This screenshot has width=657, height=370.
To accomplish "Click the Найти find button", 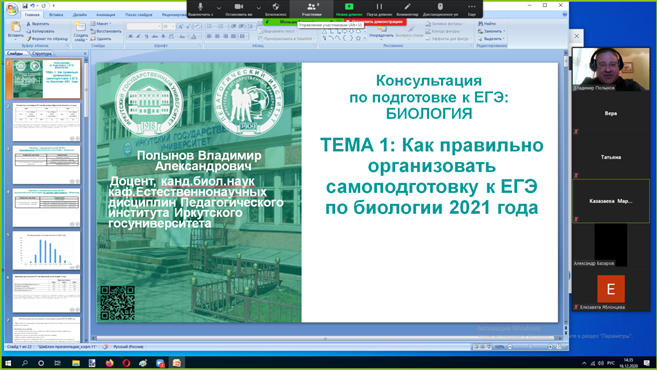I will point(487,24).
